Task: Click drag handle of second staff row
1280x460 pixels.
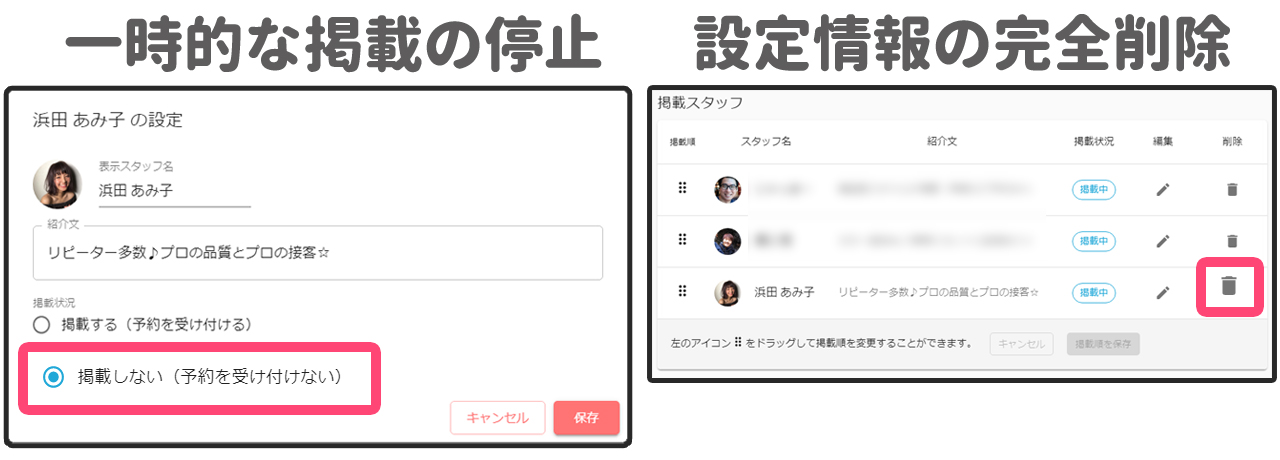Action: [682, 240]
